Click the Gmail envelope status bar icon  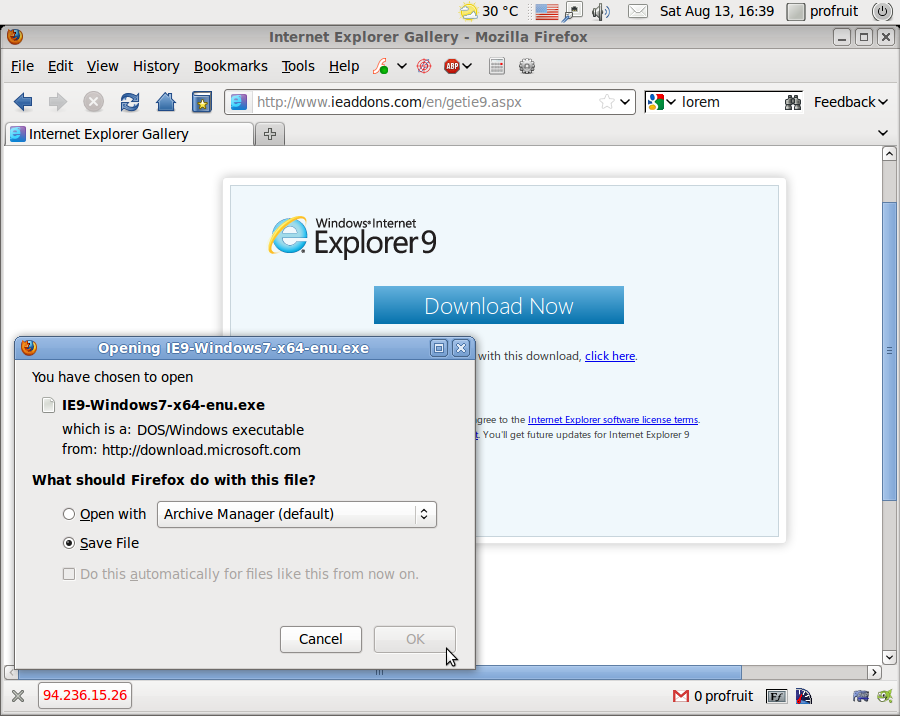click(681, 696)
